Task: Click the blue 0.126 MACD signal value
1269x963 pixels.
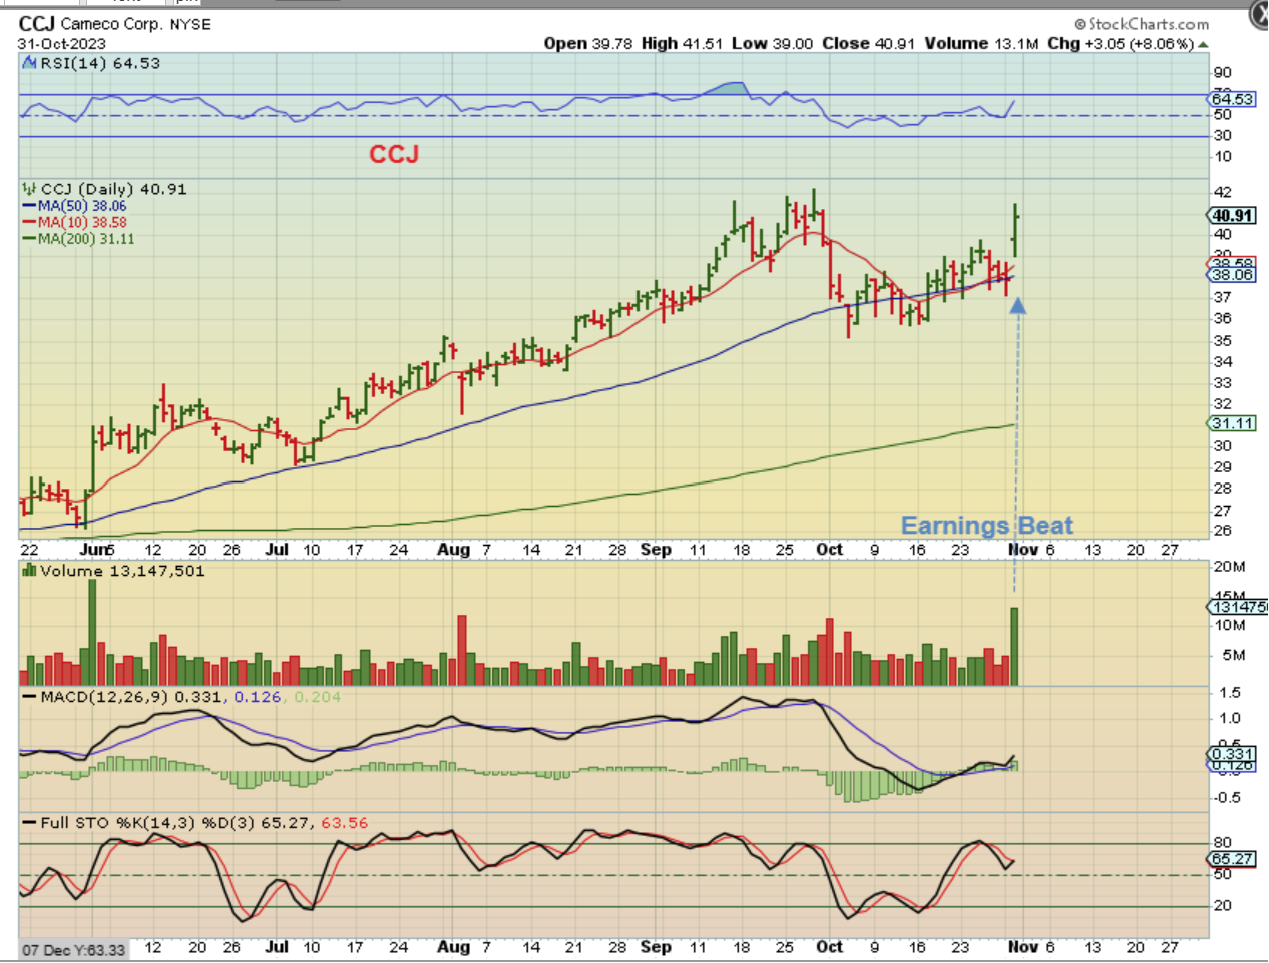Action: (x=257, y=696)
